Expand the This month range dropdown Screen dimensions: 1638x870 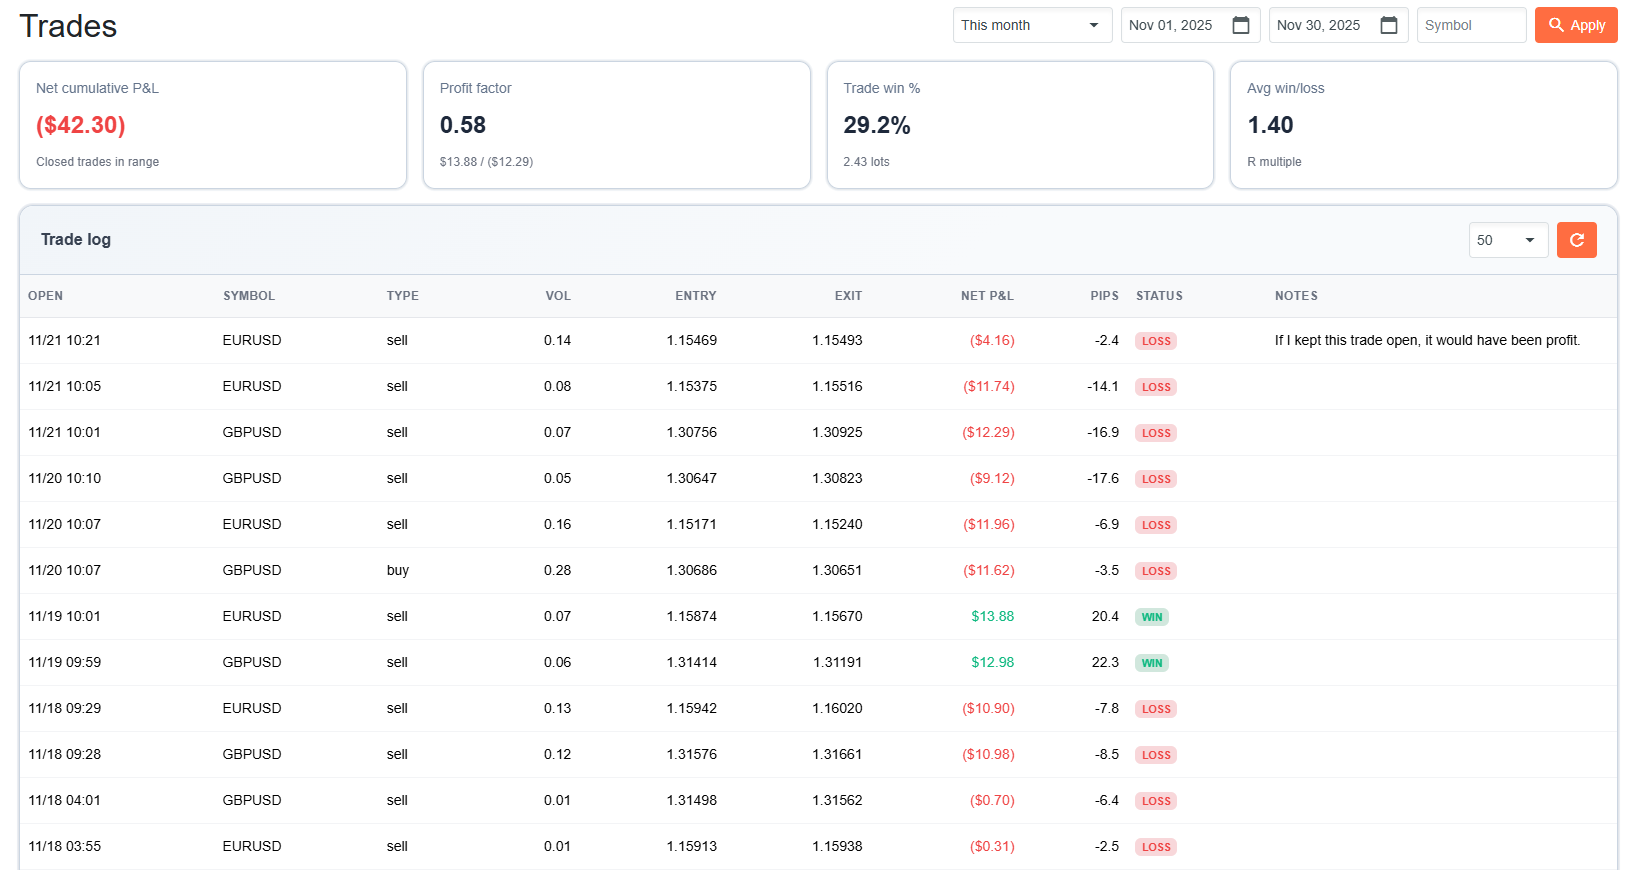pos(1031,25)
